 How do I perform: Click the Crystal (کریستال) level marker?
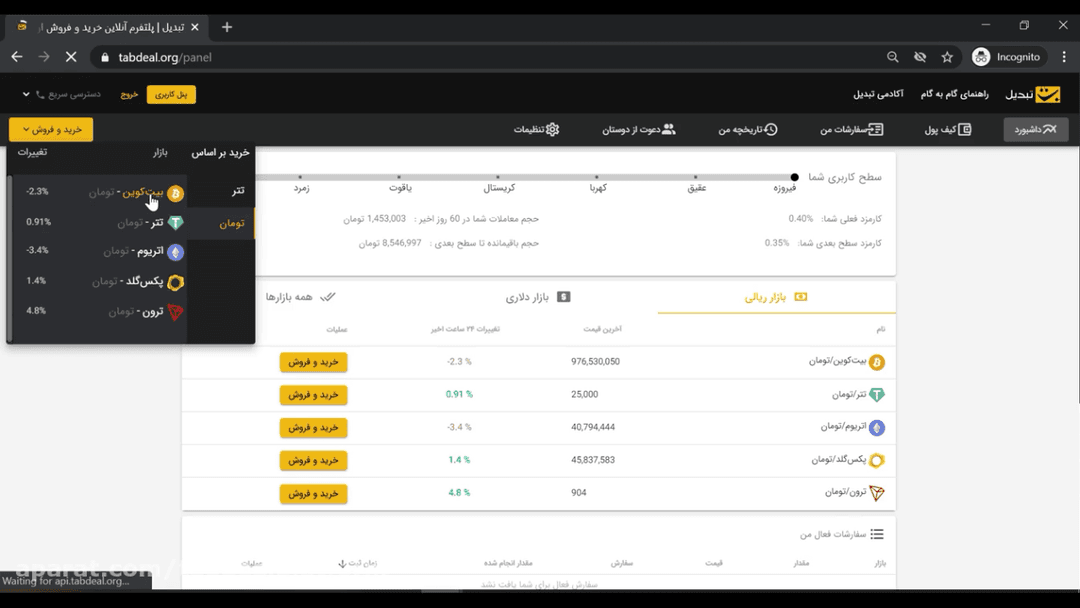[498, 177]
